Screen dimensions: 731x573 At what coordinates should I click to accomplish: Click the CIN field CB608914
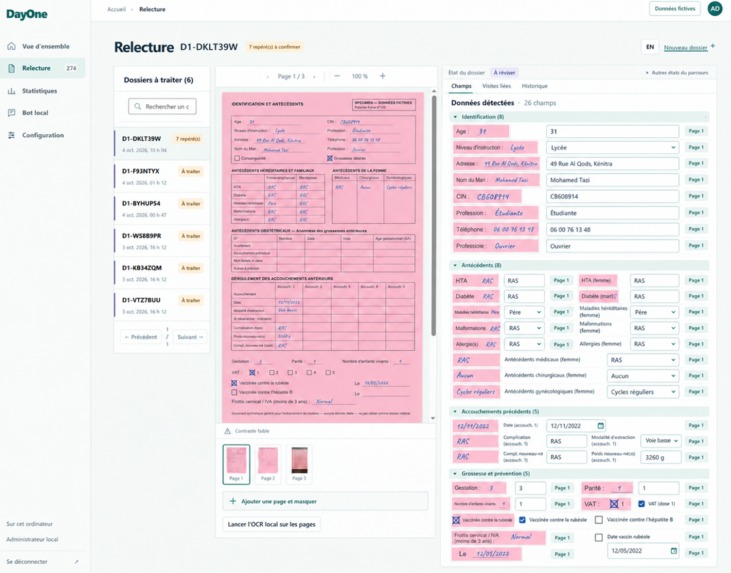click(x=612, y=196)
